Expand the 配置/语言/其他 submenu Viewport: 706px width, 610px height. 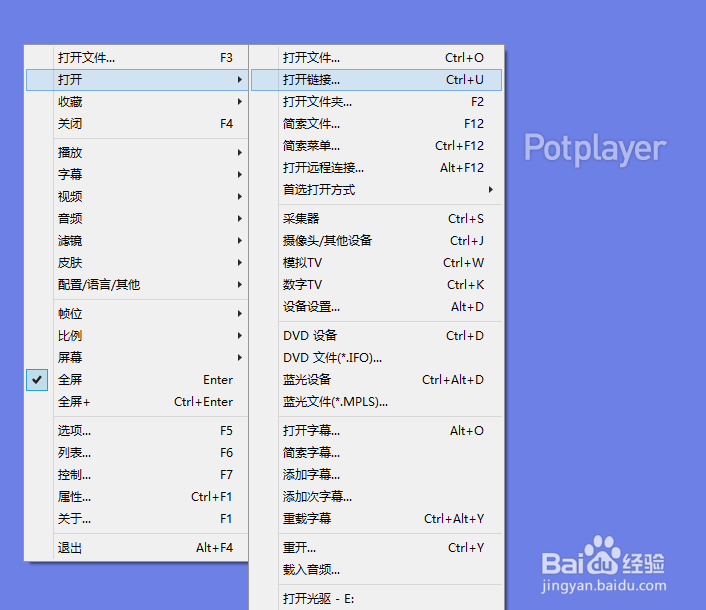click(137, 285)
